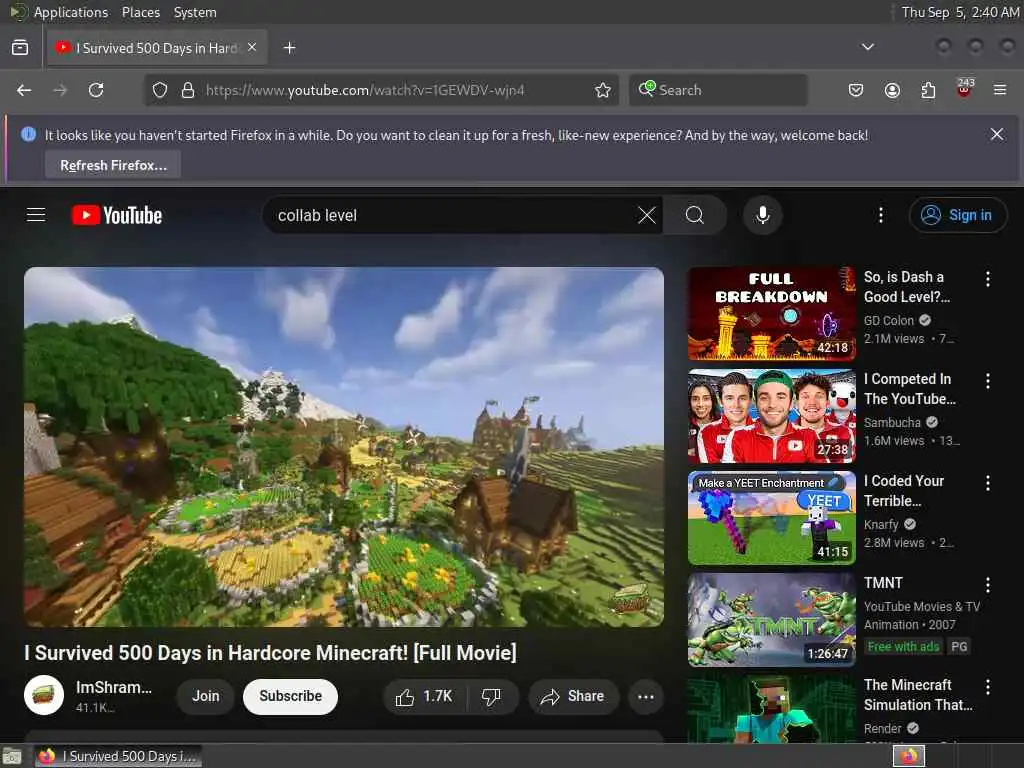The image size is (1024, 768).
Task: Open Full Breakdown thumbnail video
Action: pyautogui.click(x=771, y=313)
